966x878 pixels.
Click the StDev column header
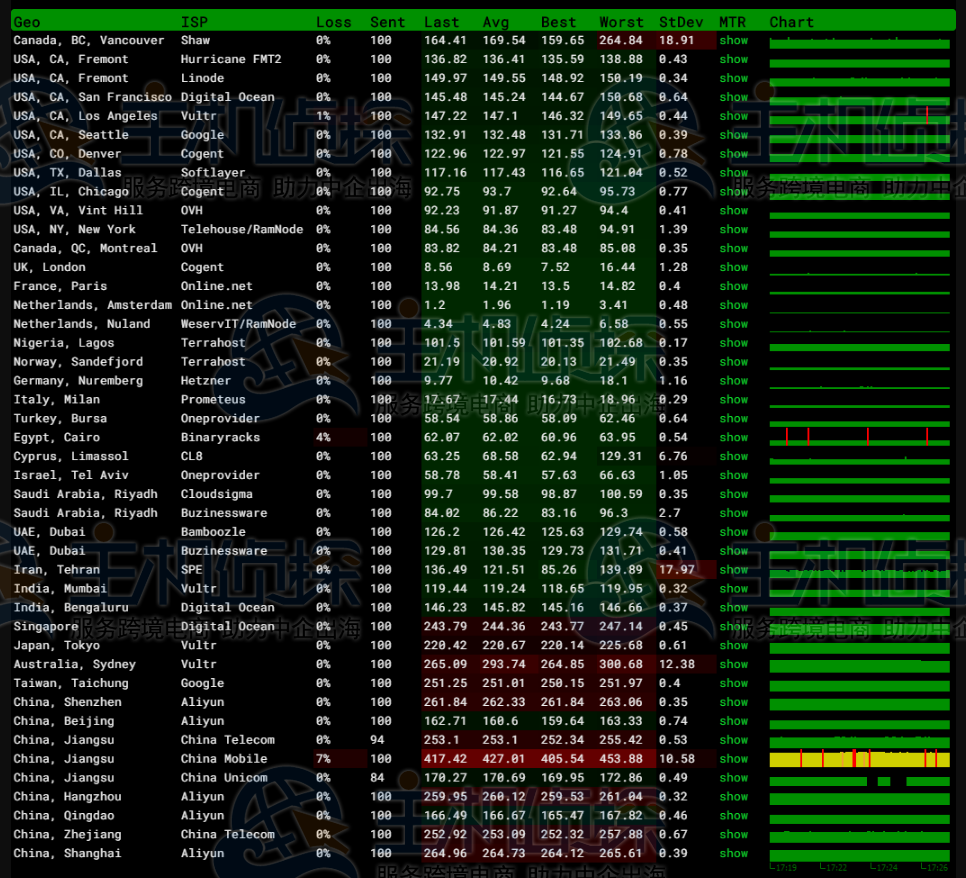[x=680, y=22]
